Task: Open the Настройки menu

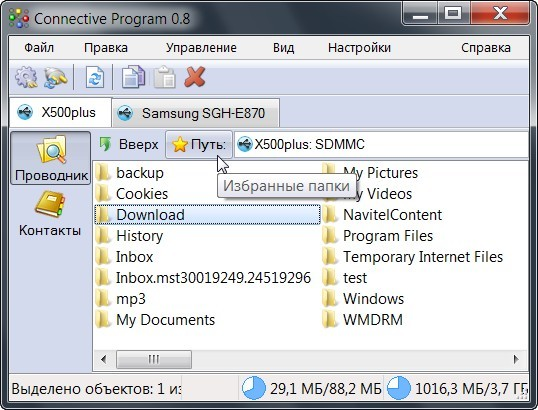Action: (x=359, y=48)
